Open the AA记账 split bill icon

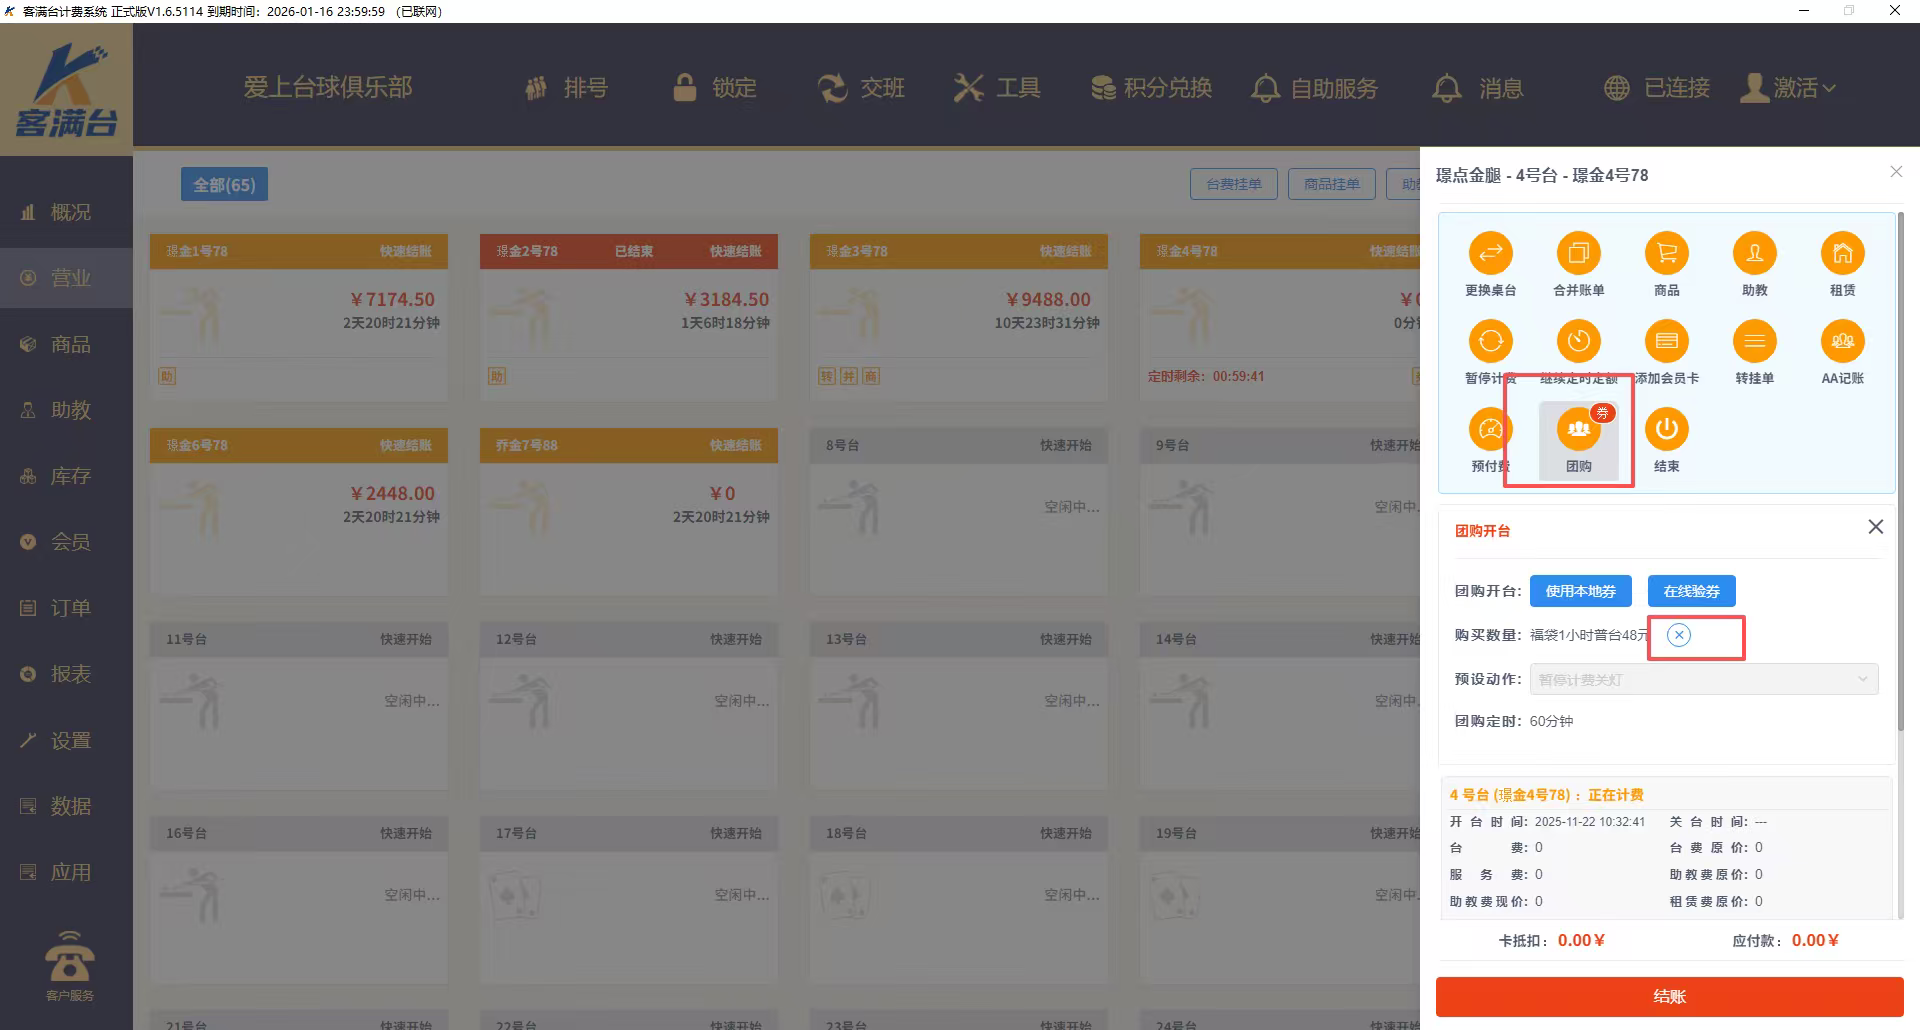point(1842,342)
